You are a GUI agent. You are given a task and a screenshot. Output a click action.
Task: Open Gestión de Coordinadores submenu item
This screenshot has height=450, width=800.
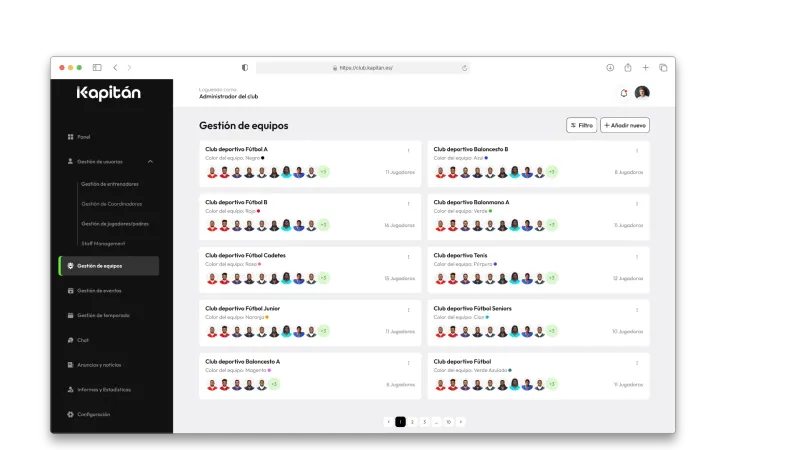(112, 204)
